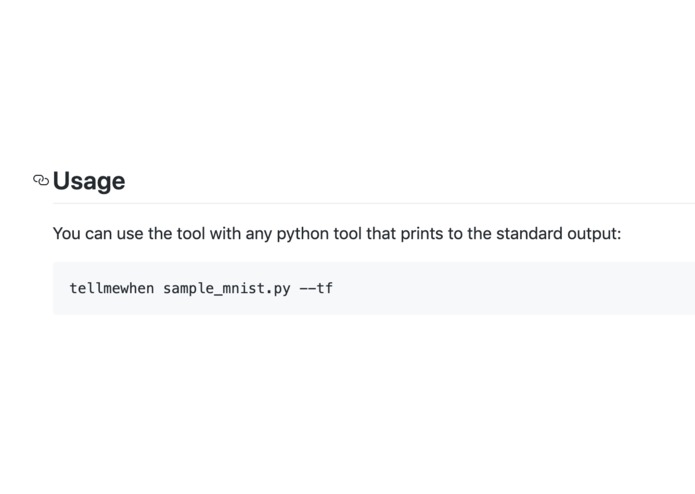Click 'sample_mnist.py' in the code snippet
The image size is (695, 494).
(x=227, y=288)
